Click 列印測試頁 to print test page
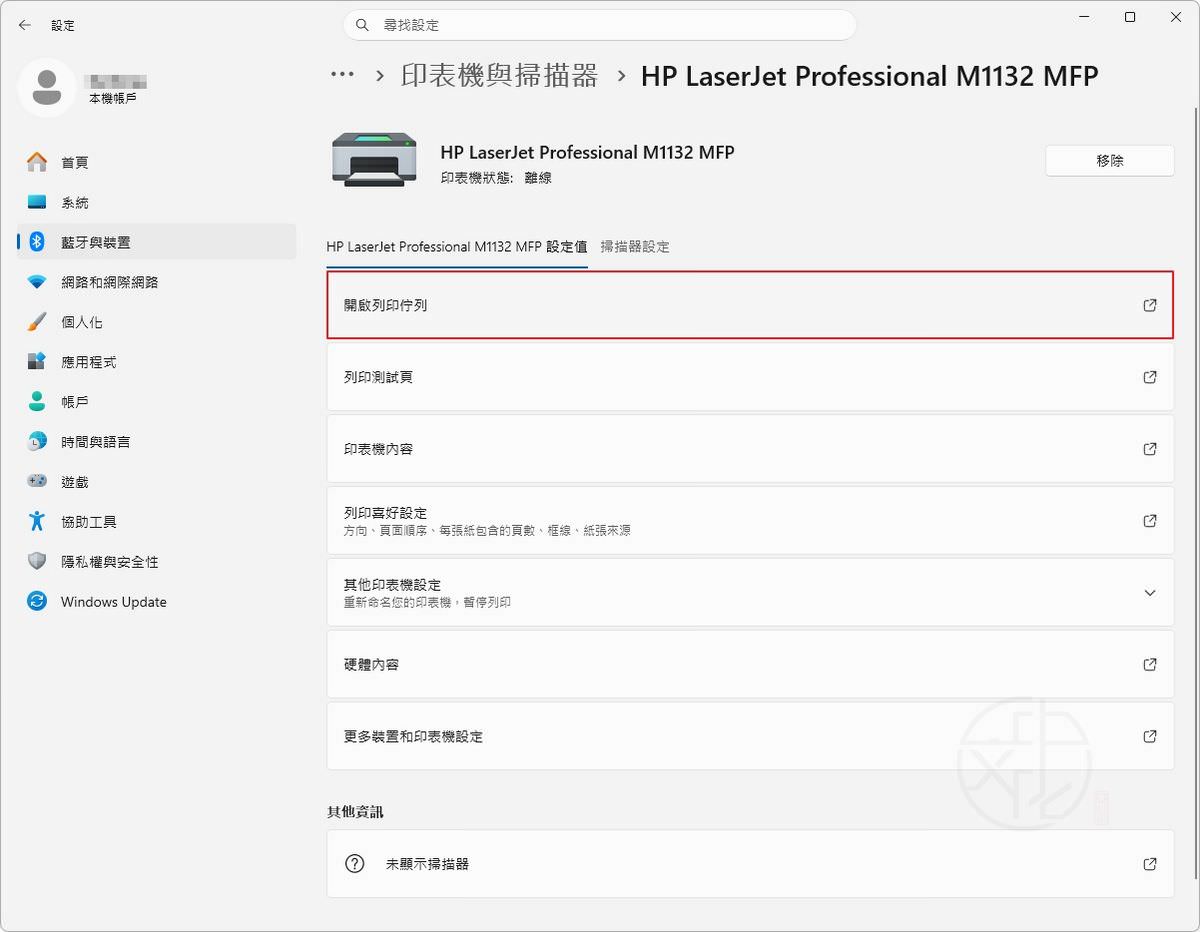The width and height of the screenshot is (1200, 932). (x=750, y=377)
